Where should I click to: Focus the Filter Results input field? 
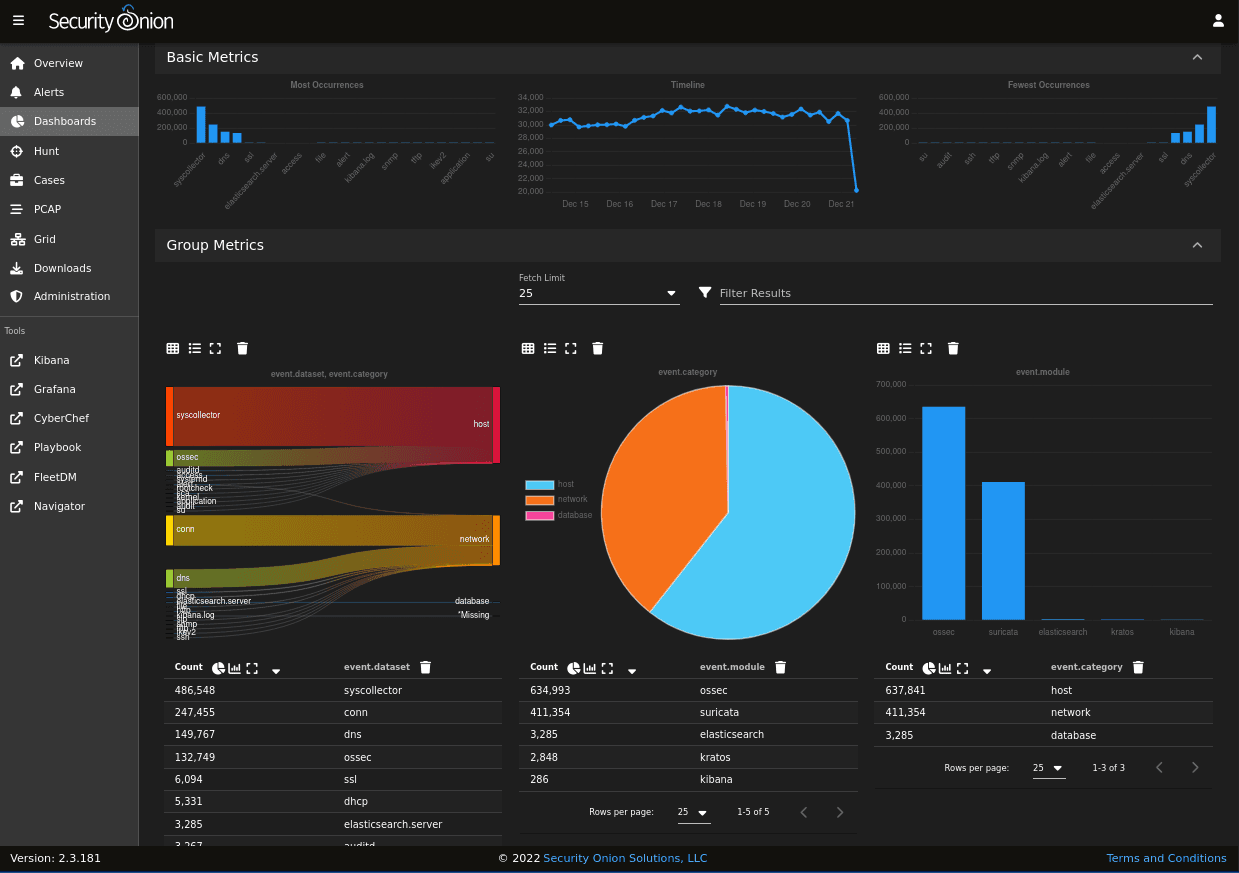click(x=965, y=293)
